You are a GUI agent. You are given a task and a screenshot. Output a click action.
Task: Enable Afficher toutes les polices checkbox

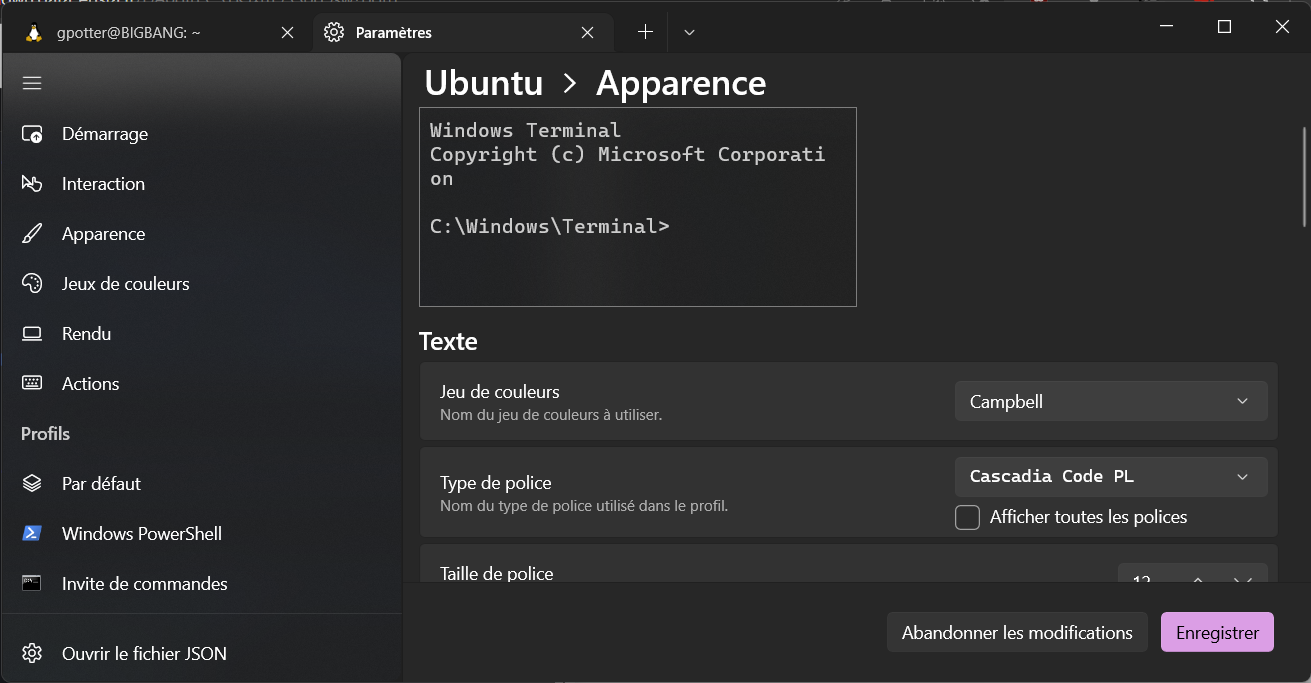click(967, 517)
